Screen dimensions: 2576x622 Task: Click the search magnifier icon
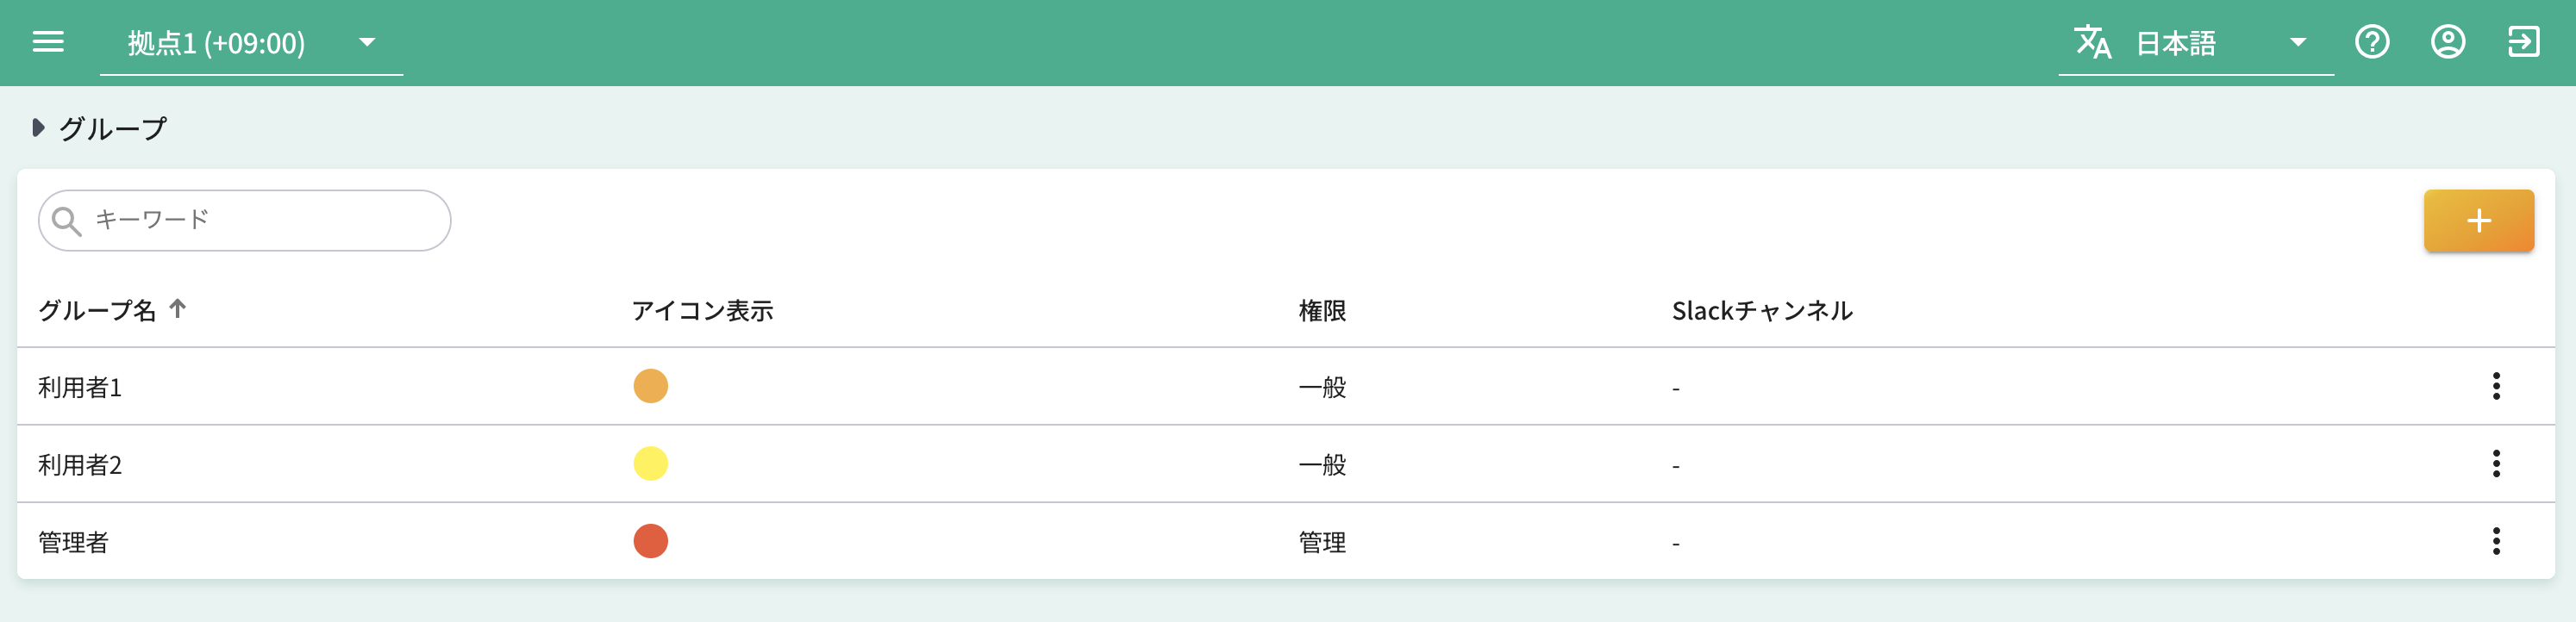67,221
